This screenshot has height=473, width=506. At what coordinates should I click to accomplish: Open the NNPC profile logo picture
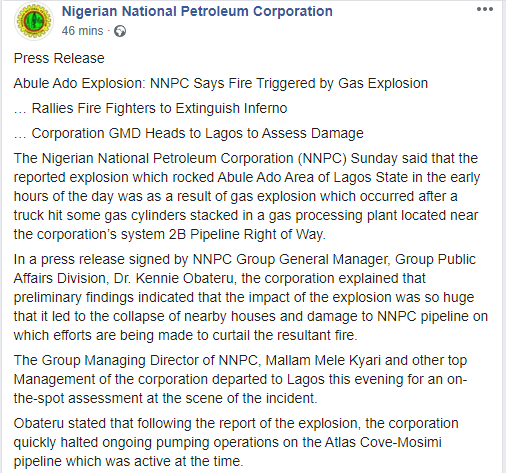coord(34,21)
